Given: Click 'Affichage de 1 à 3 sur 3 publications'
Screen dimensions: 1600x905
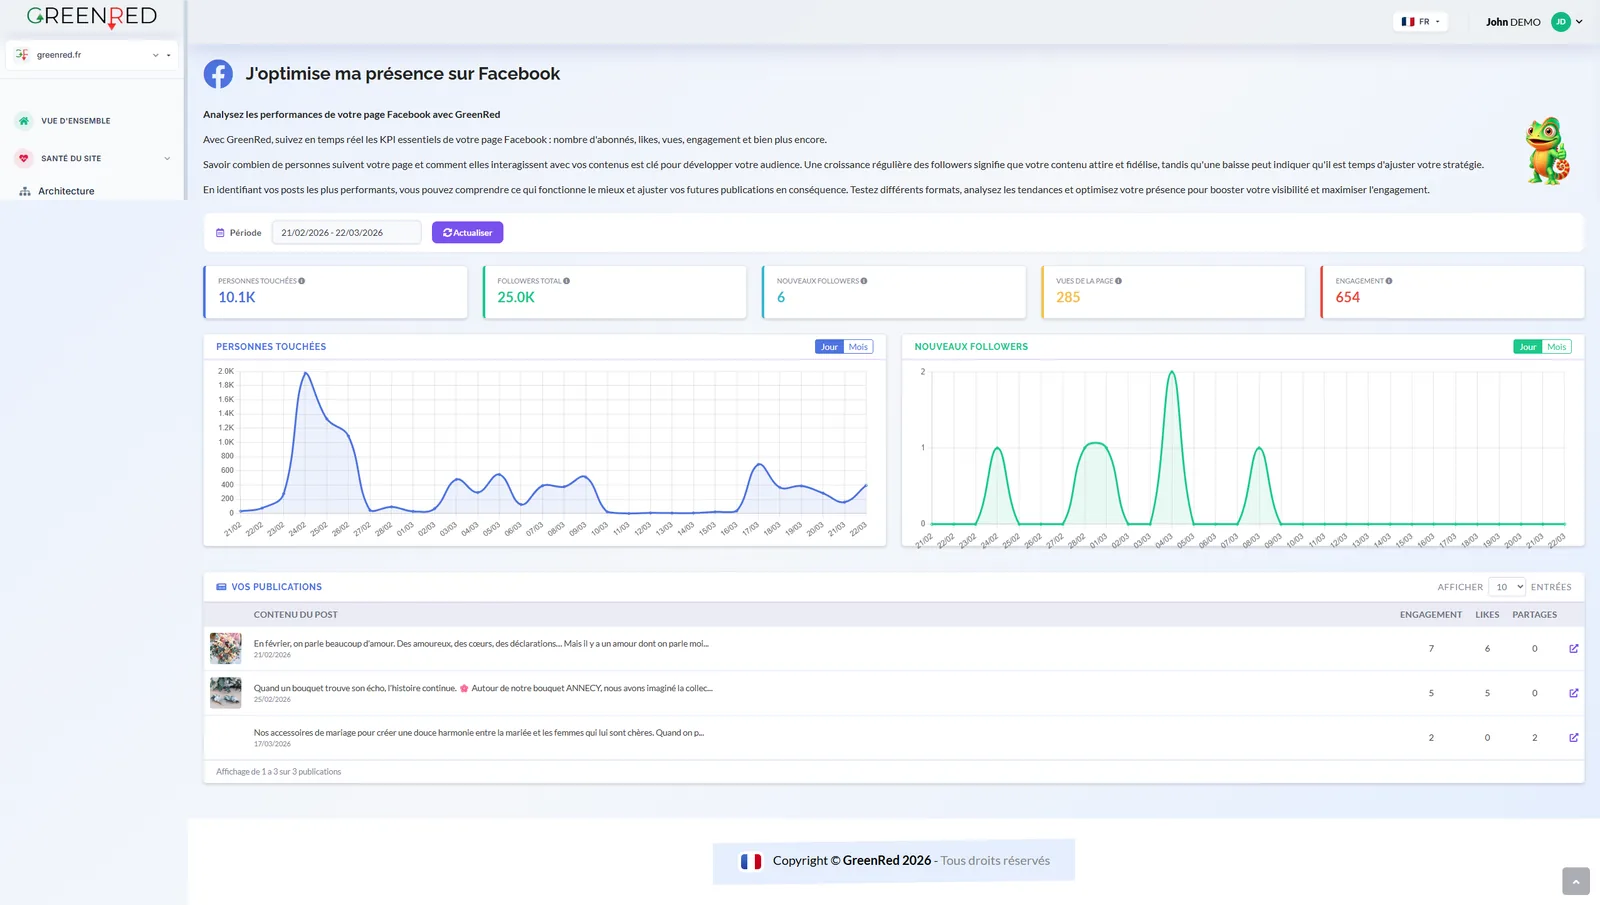Looking at the screenshot, I should point(278,772).
